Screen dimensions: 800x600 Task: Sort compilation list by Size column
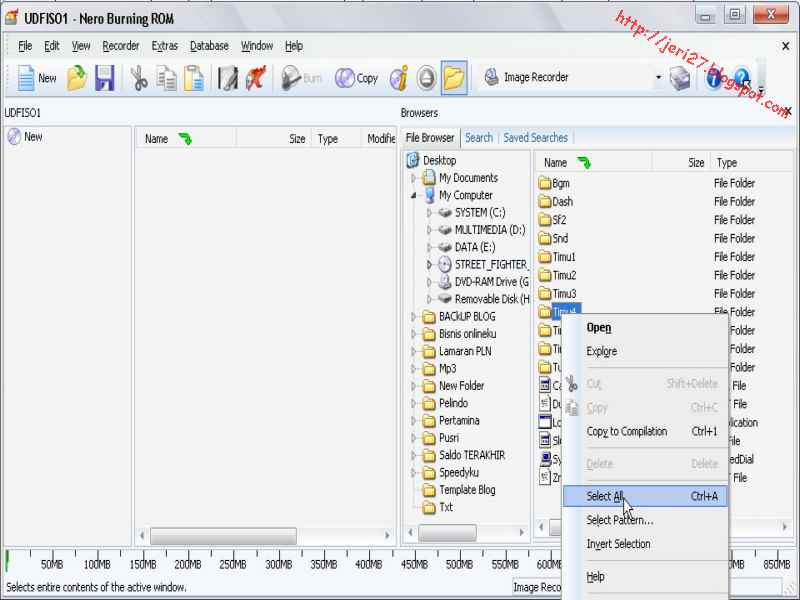coord(273,139)
